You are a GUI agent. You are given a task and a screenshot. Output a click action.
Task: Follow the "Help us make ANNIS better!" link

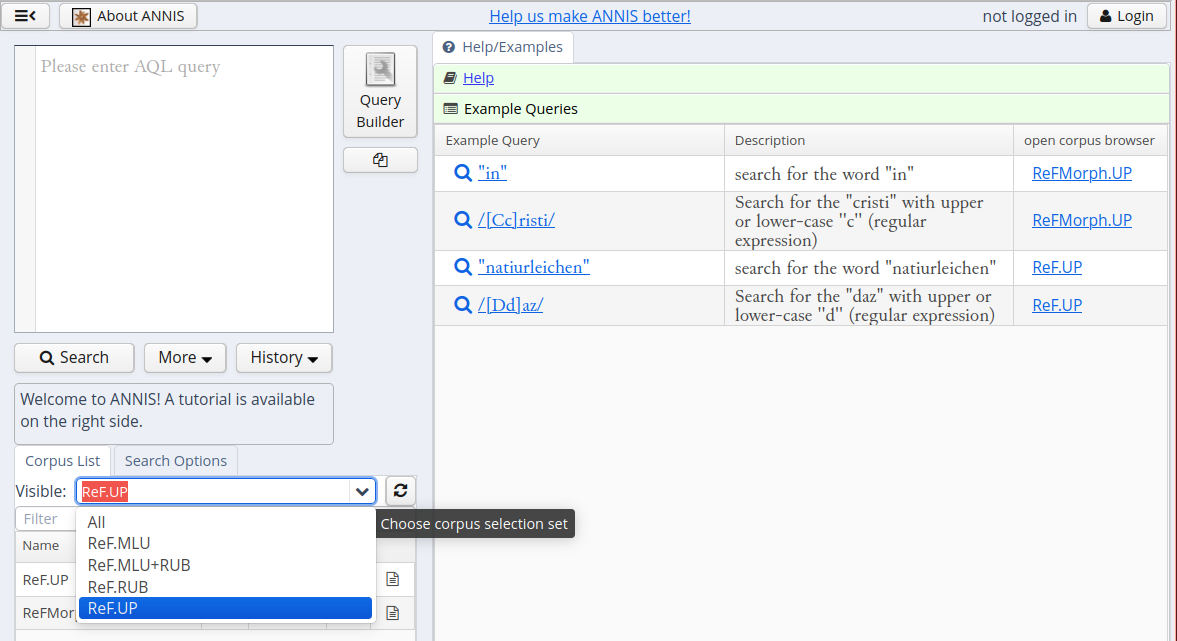(589, 16)
